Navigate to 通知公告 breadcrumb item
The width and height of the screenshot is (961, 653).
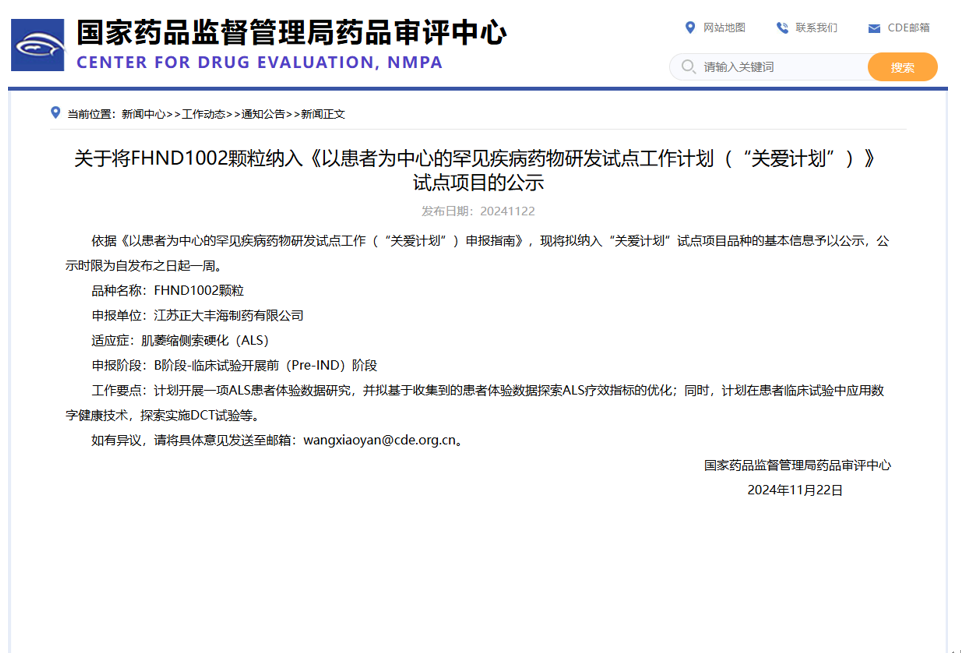(x=263, y=114)
